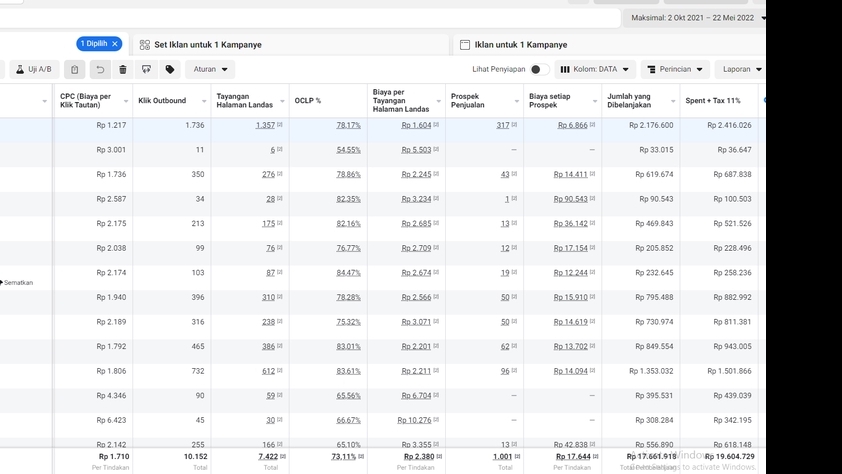
Task: Click the paste clipboard toolbar icon
Action: click(75, 69)
